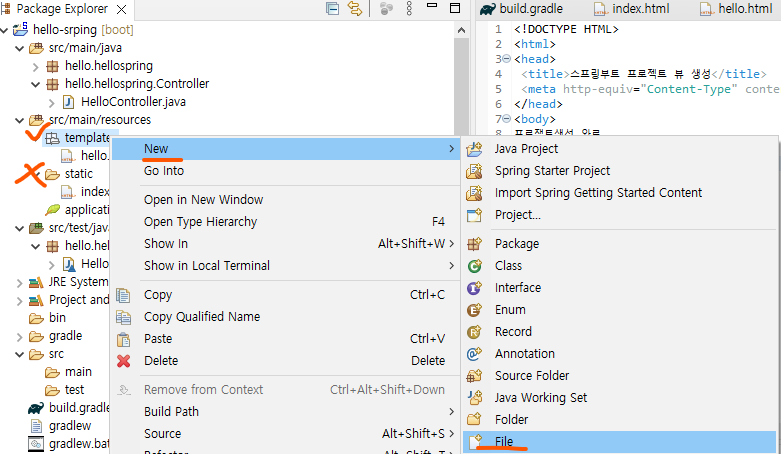
Task: Click the purple Interface icon
Action: pos(474,288)
